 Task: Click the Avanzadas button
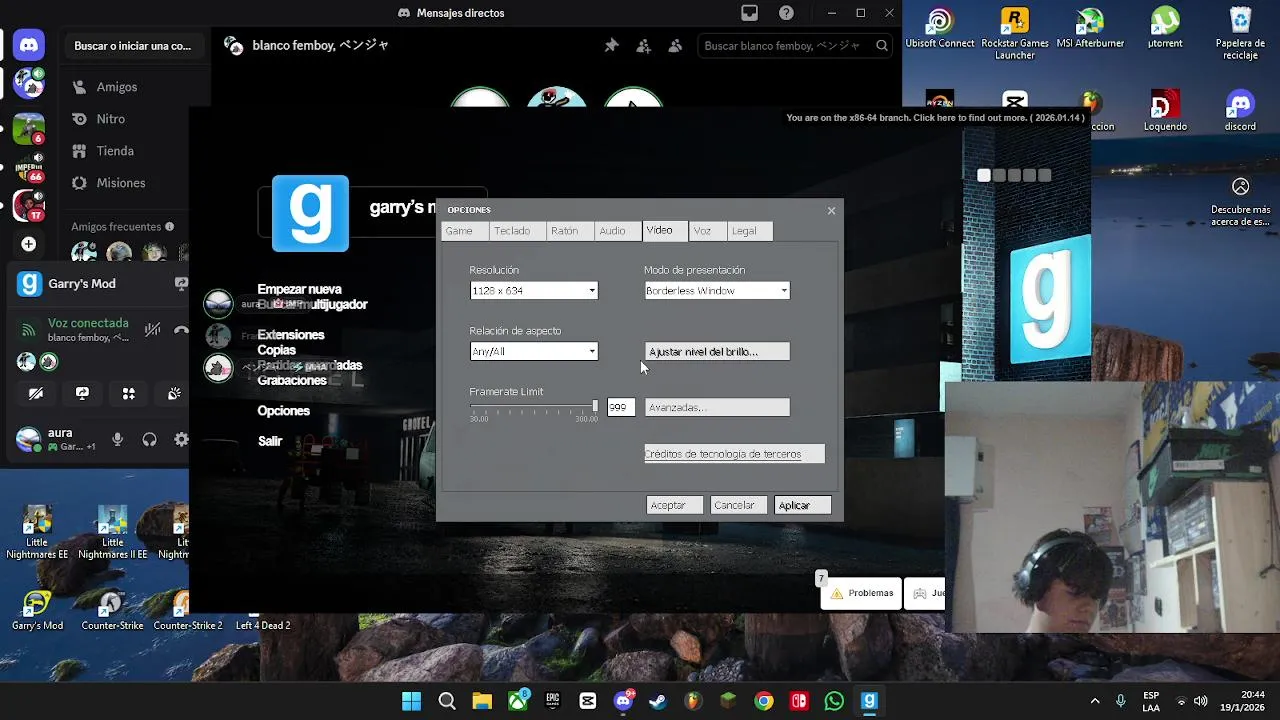pyautogui.click(x=717, y=407)
